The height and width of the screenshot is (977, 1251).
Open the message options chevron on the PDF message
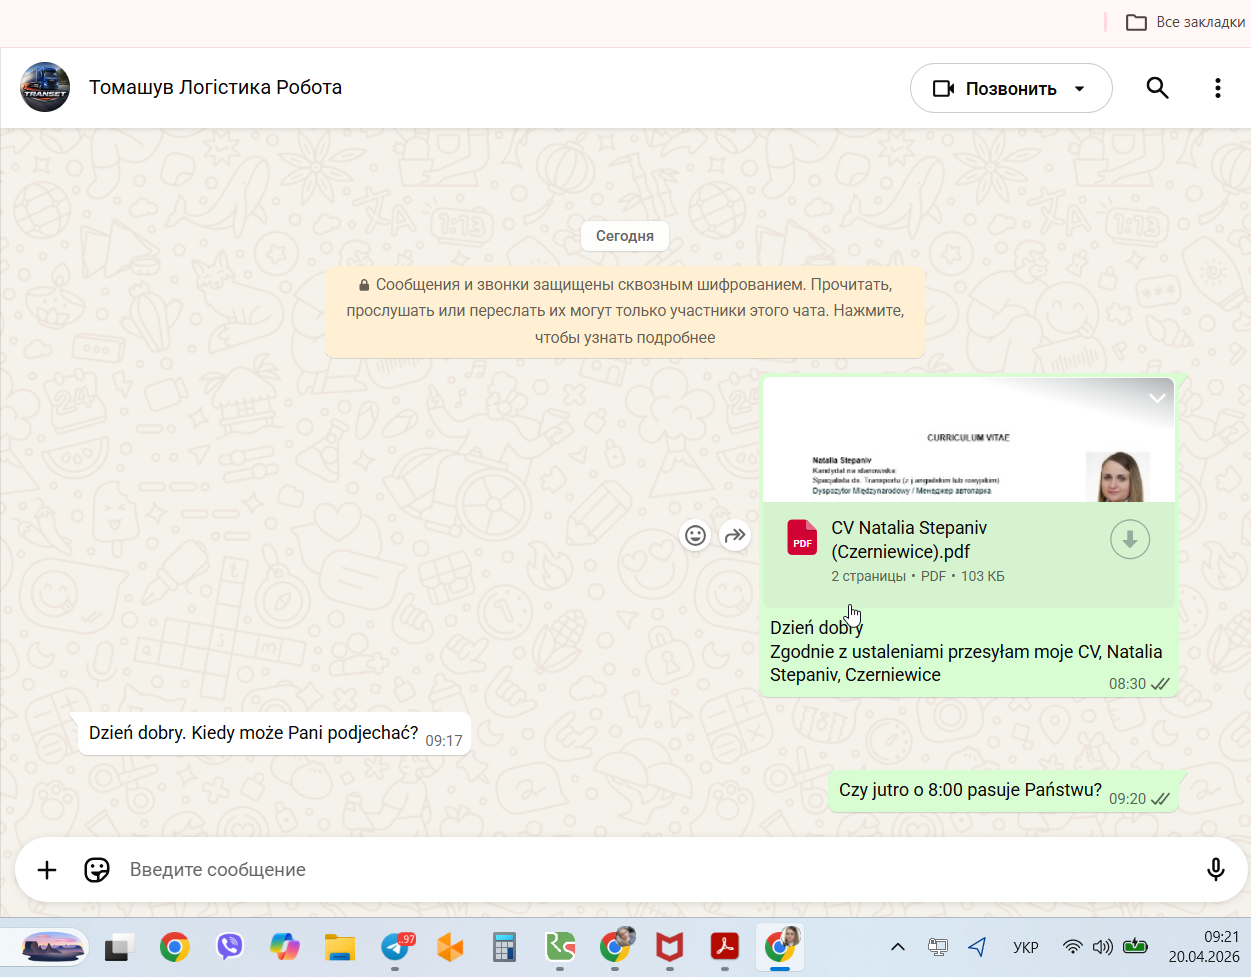click(x=1157, y=397)
